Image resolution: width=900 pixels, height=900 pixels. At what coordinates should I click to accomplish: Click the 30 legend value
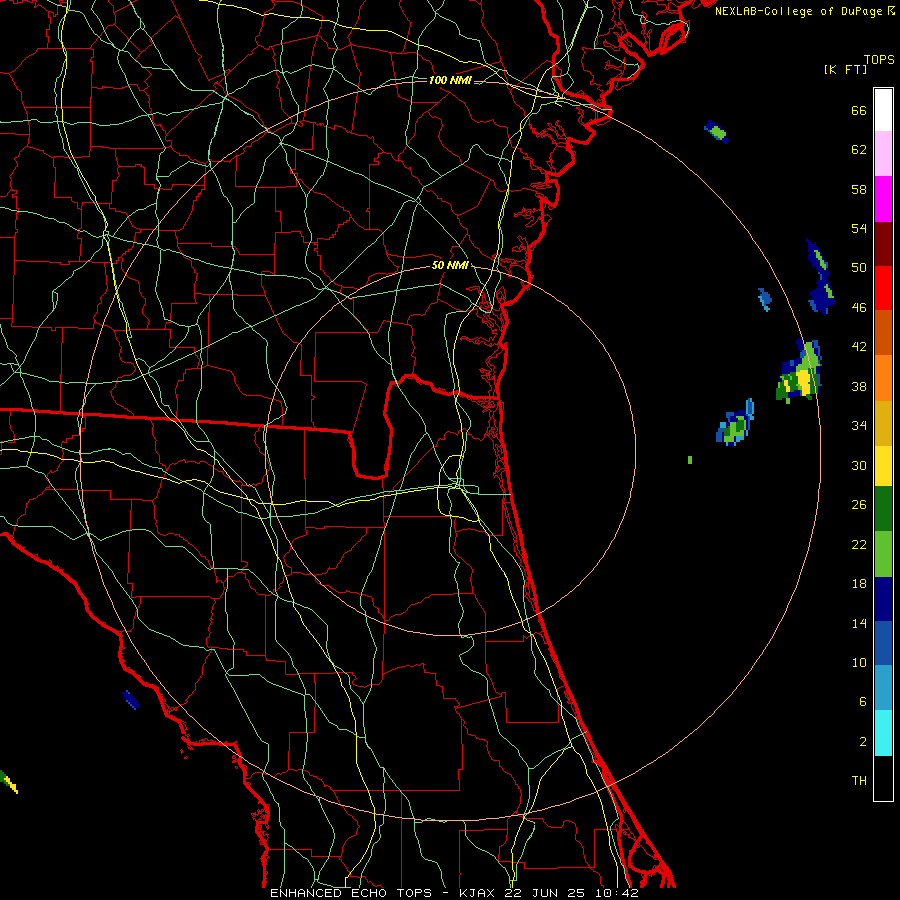pyautogui.click(x=859, y=465)
